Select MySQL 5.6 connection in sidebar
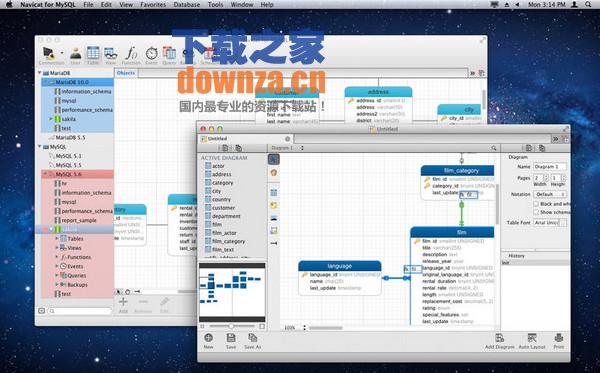 pos(77,174)
